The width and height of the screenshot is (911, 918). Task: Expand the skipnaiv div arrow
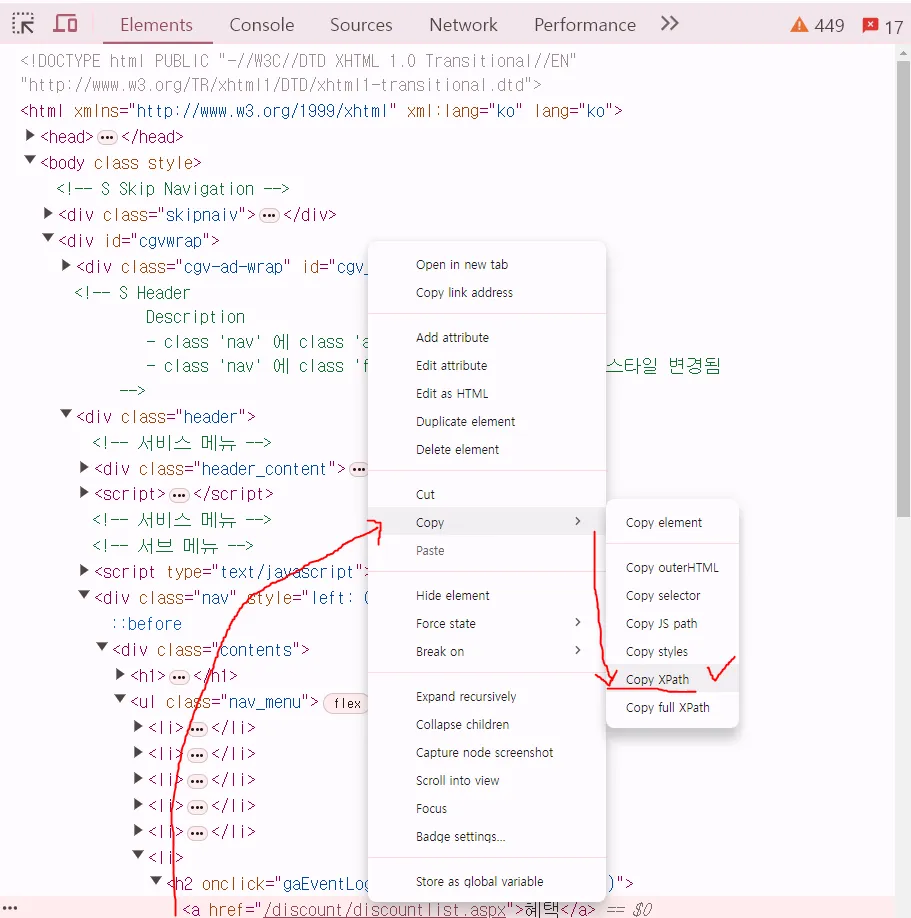pyautogui.click(x=48, y=214)
